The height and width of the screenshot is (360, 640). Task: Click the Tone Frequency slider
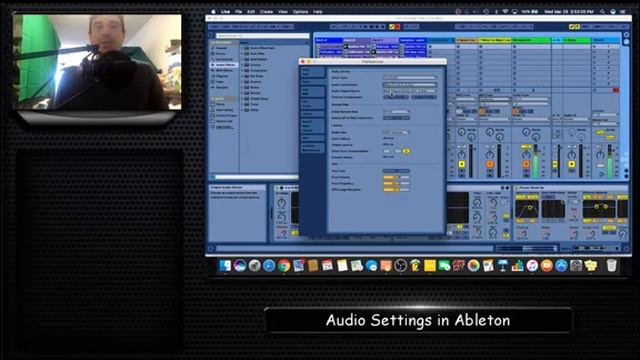pos(396,183)
